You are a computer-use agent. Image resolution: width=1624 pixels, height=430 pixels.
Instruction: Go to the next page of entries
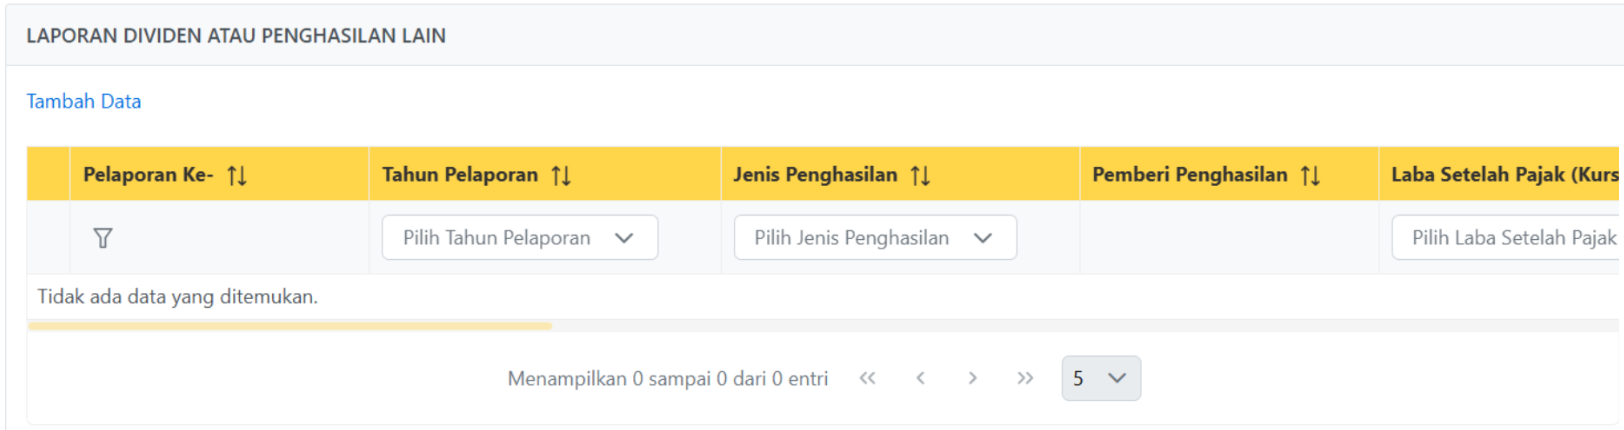(972, 378)
